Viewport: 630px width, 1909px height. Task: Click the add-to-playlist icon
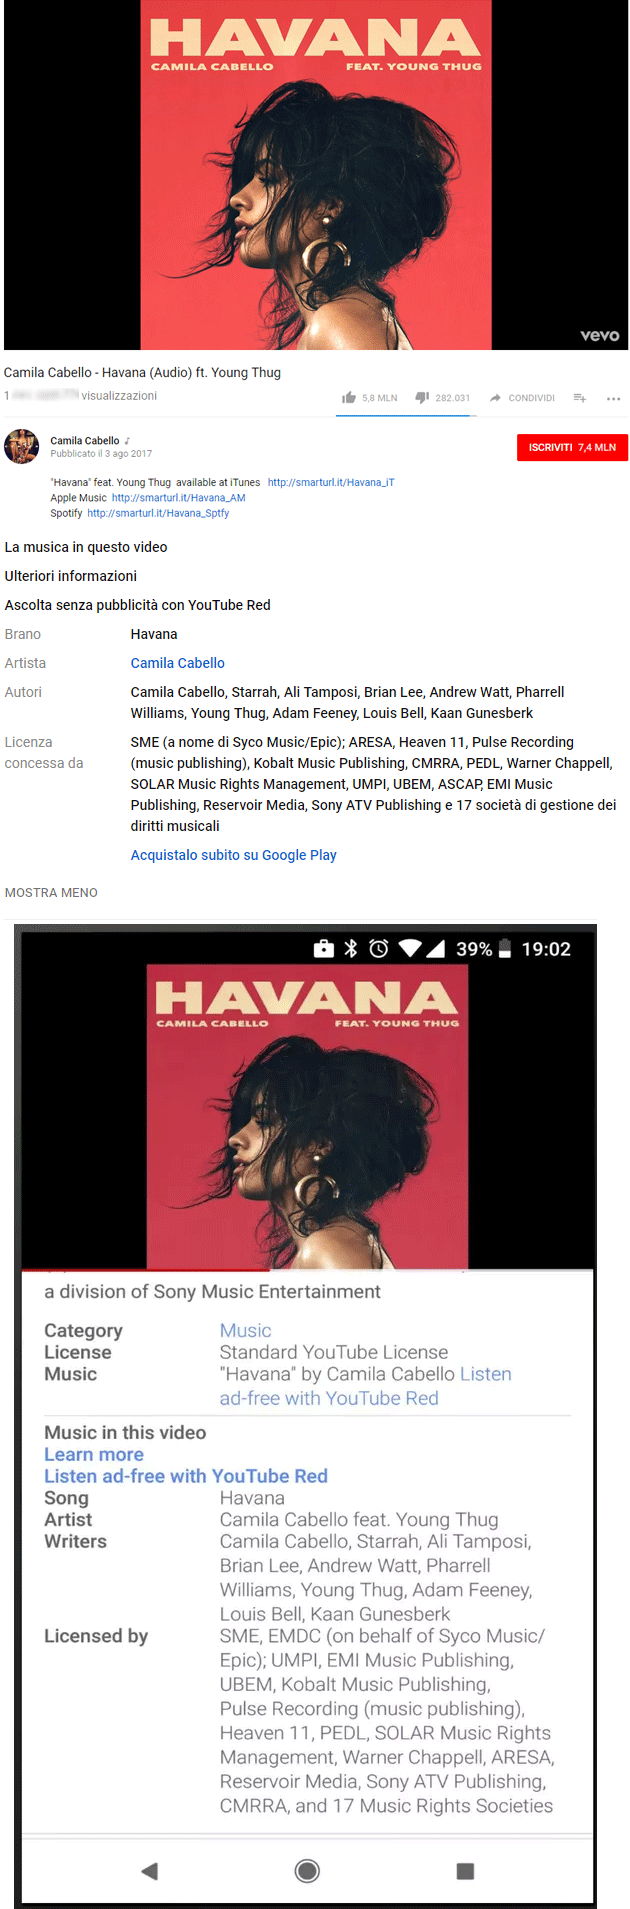coord(580,398)
